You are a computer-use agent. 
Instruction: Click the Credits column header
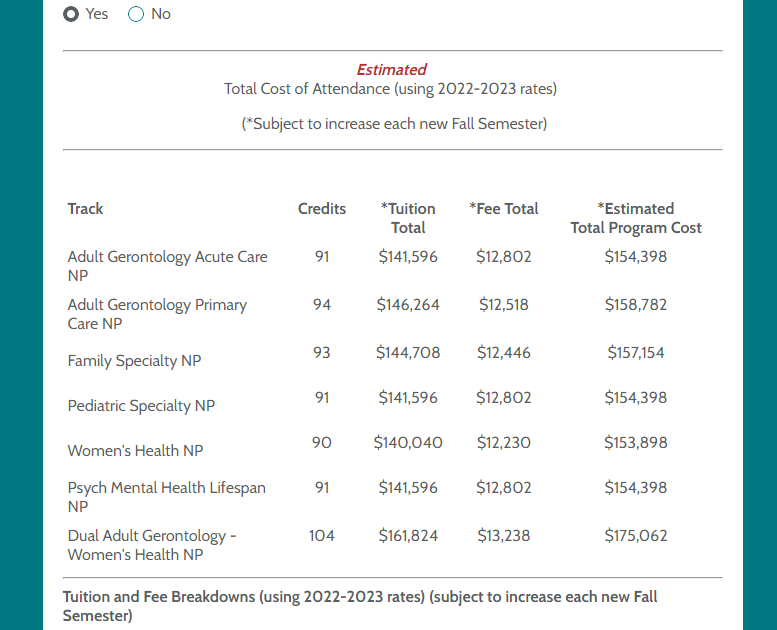pyautogui.click(x=322, y=209)
